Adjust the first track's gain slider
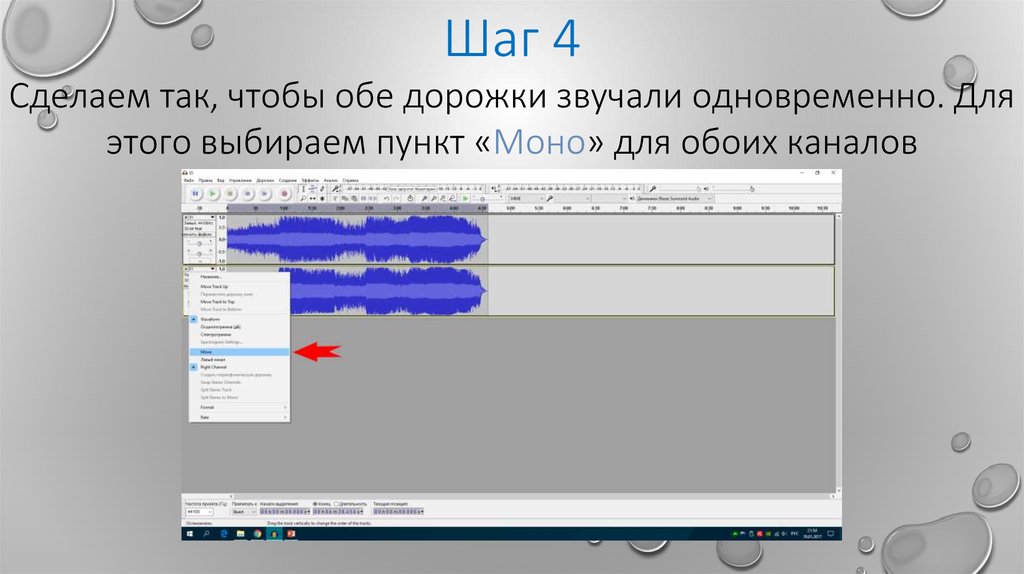 [x=199, y=244]
